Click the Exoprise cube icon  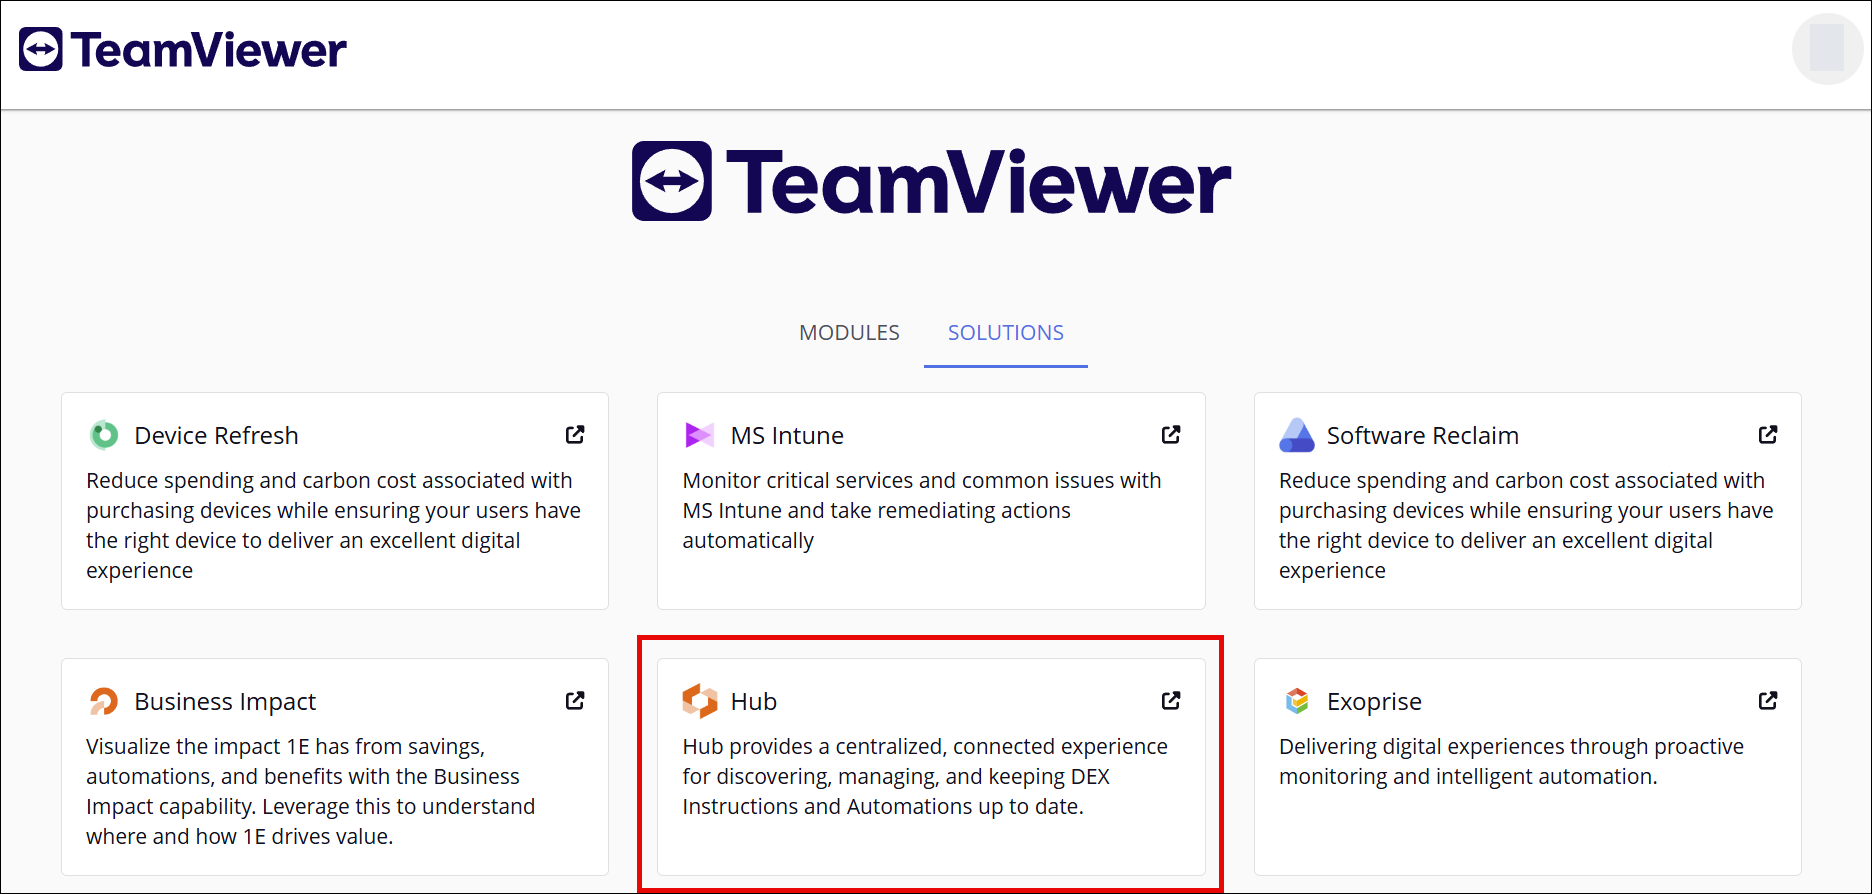pos(1296,701)
